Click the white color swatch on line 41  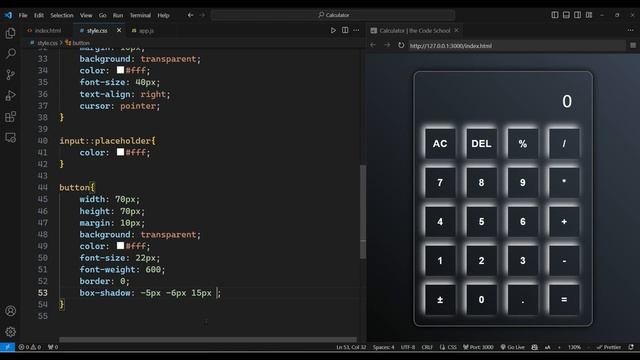[x=120, y=152]
